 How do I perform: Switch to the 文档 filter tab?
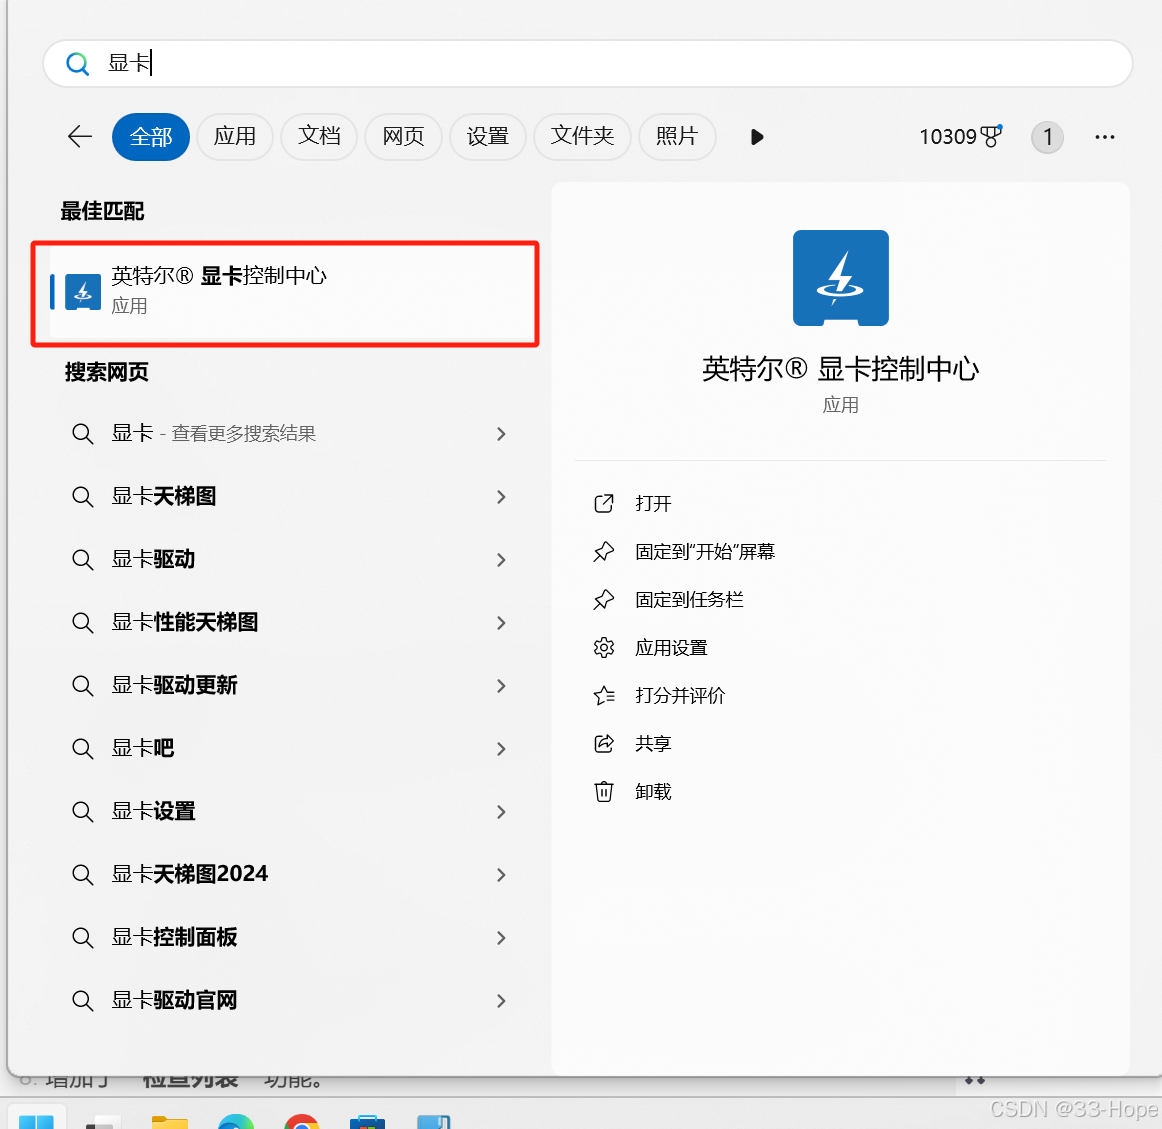pos(319,136)
